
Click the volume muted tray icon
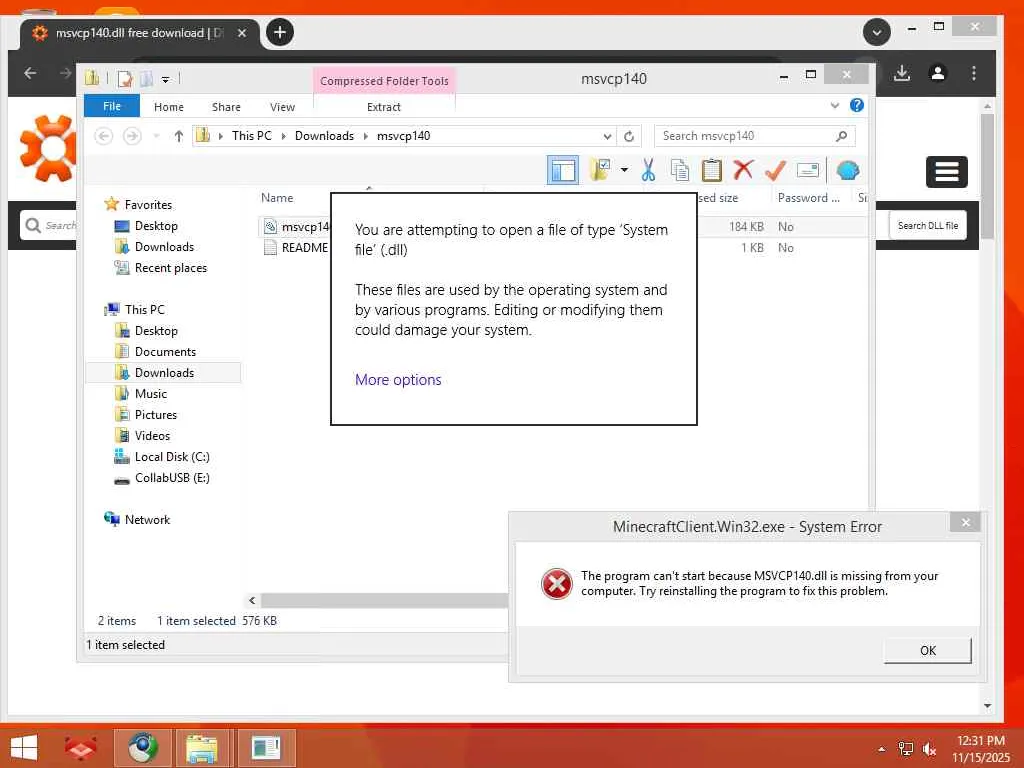(x=929, y=749)
